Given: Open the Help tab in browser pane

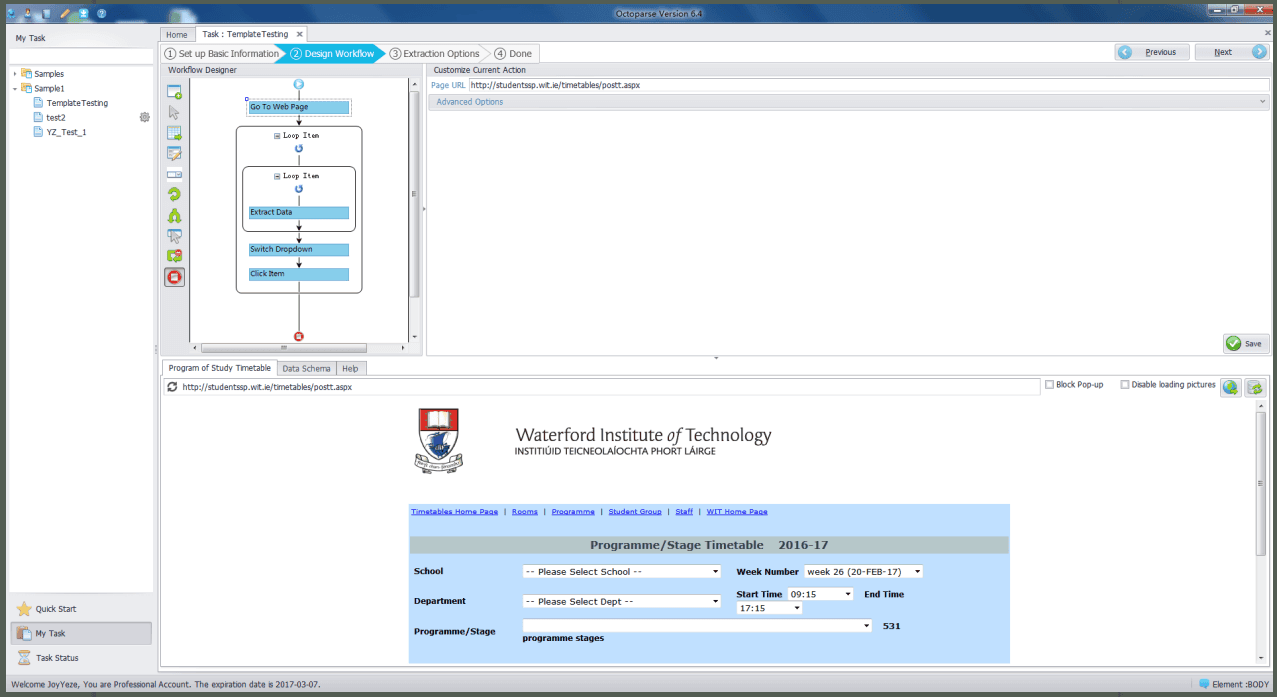Looking at the screenshot, I should pos(350,369).
